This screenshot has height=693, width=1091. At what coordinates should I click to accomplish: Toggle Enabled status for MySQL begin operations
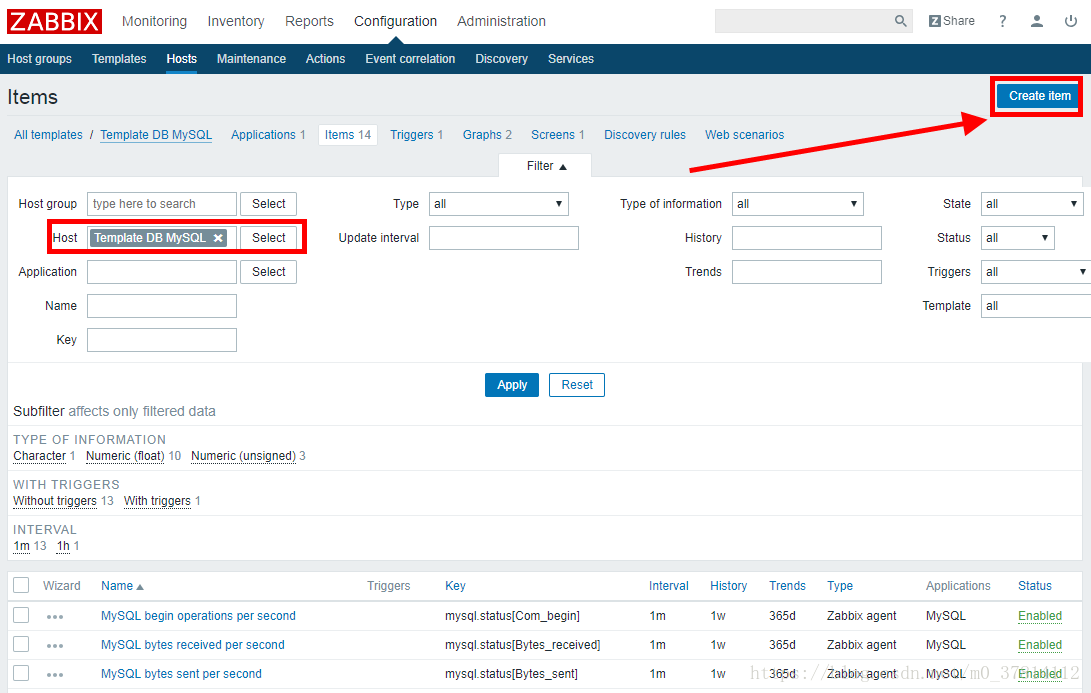[x=1040, y=616]
